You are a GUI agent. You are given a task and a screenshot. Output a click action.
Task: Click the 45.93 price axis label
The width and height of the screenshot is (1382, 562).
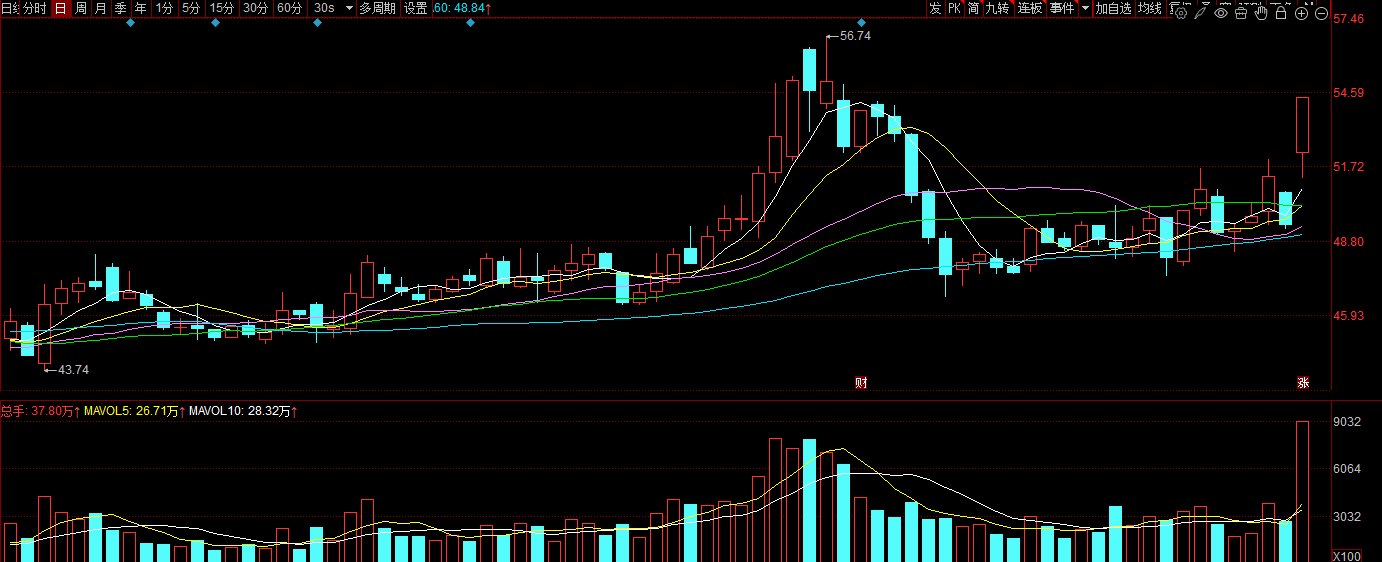(x=1348, y=316)
